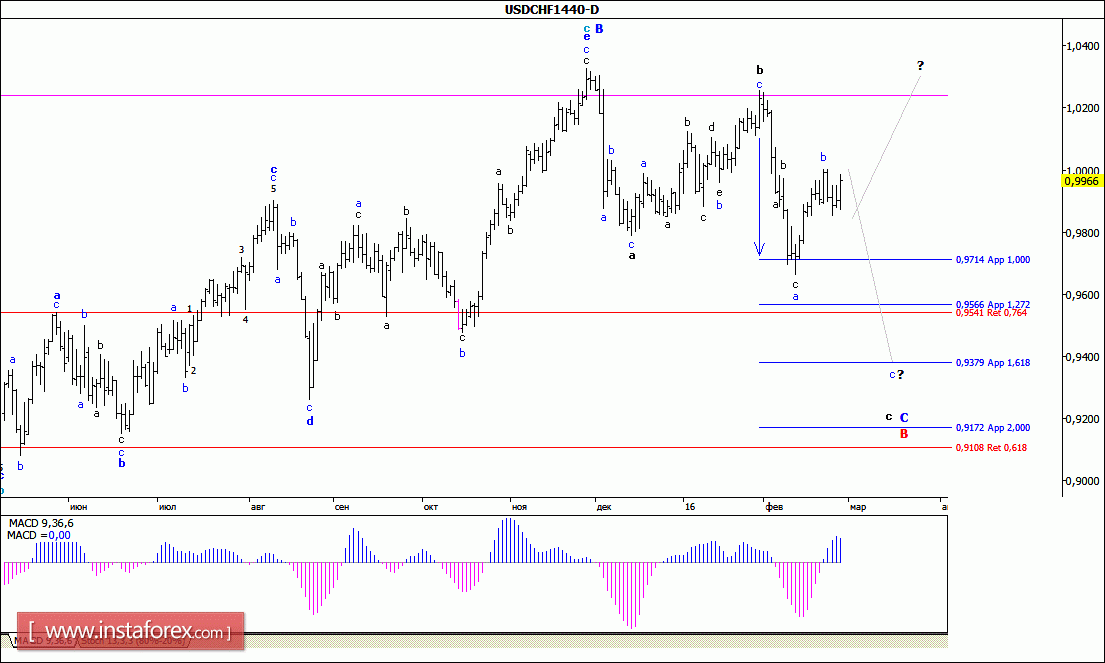
Task: Select the blue downward arrow on the chart
Action: coord(759,197)
